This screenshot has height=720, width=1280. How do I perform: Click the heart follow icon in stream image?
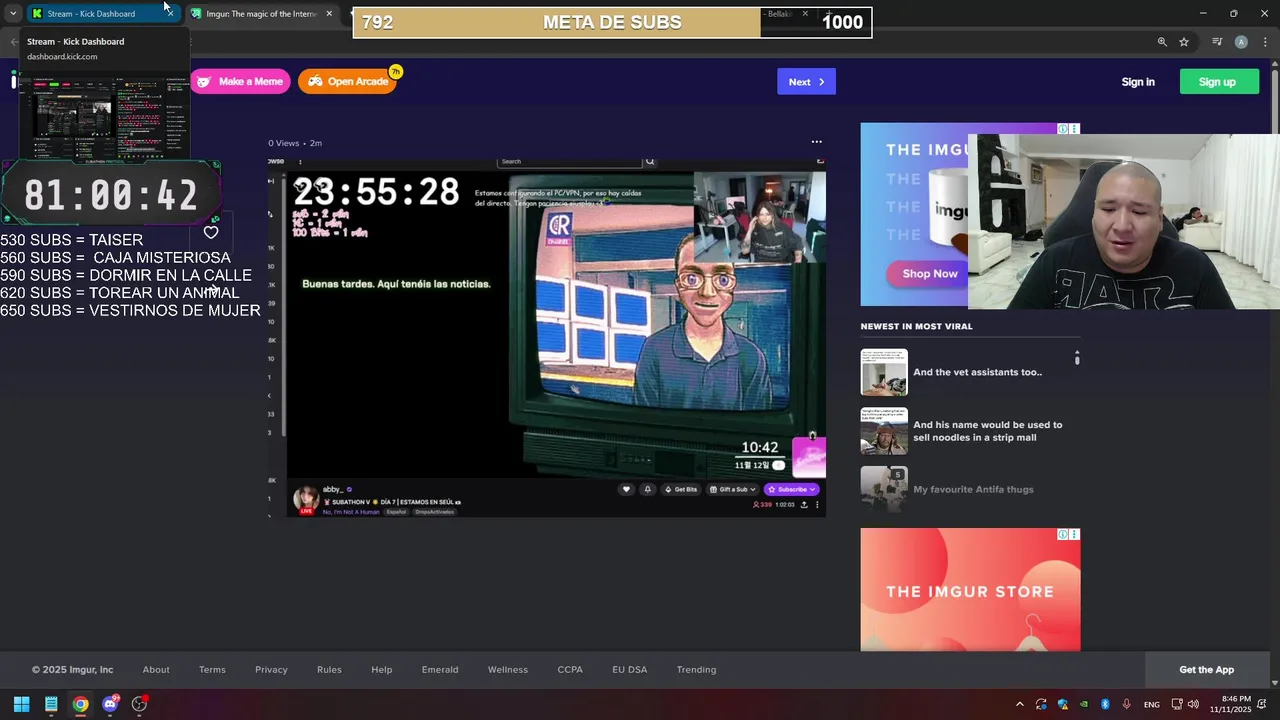tap(626, 489)
